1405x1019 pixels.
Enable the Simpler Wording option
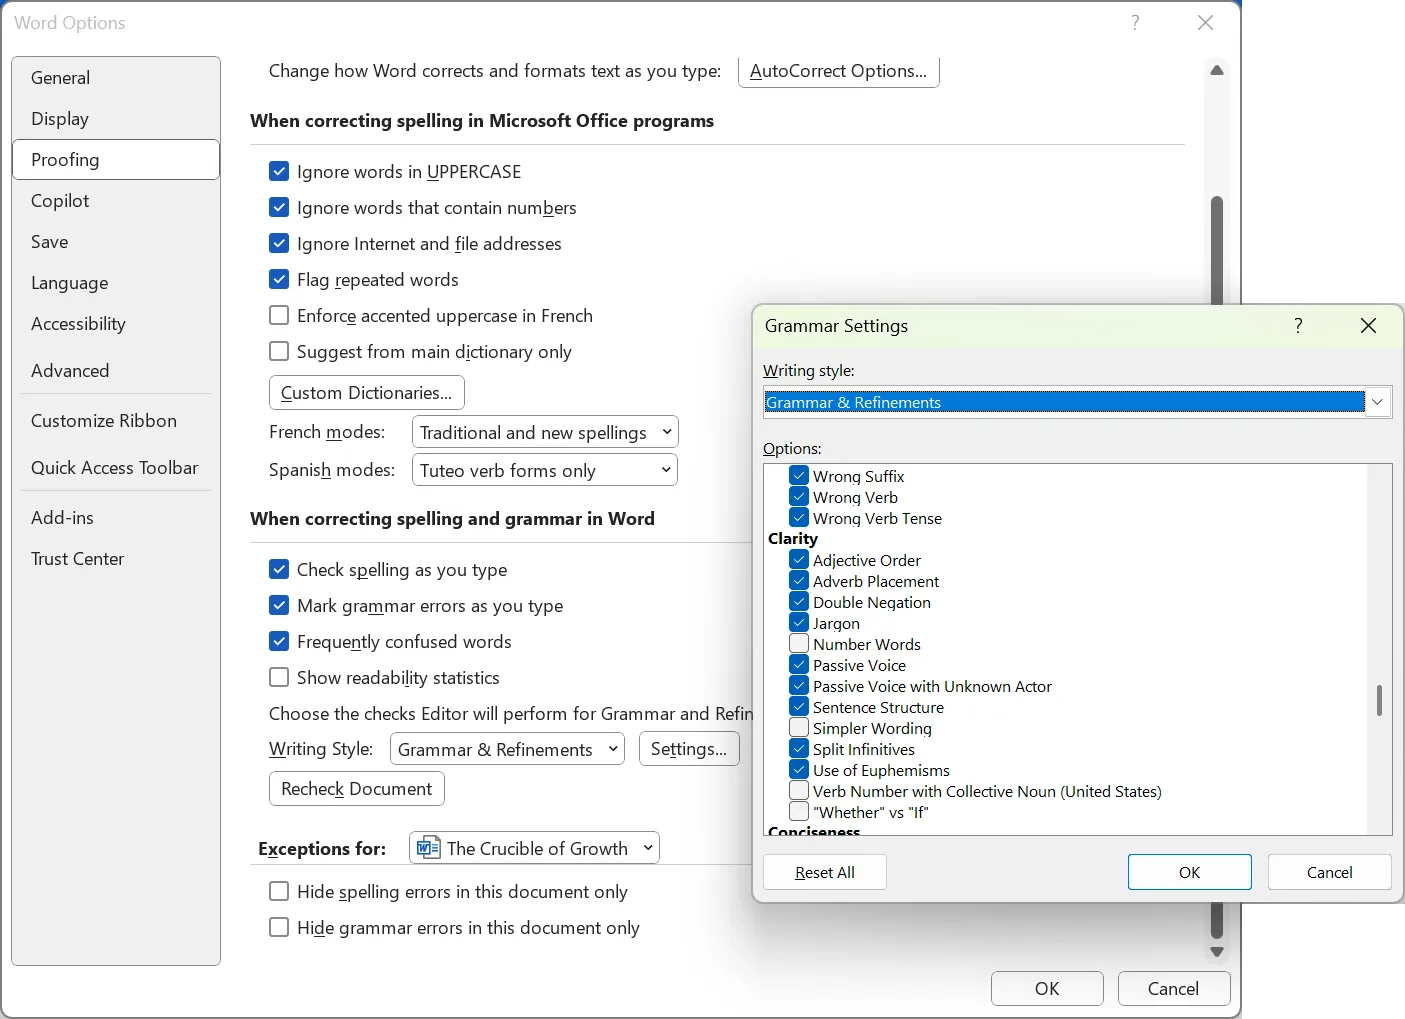click(799, 728)
